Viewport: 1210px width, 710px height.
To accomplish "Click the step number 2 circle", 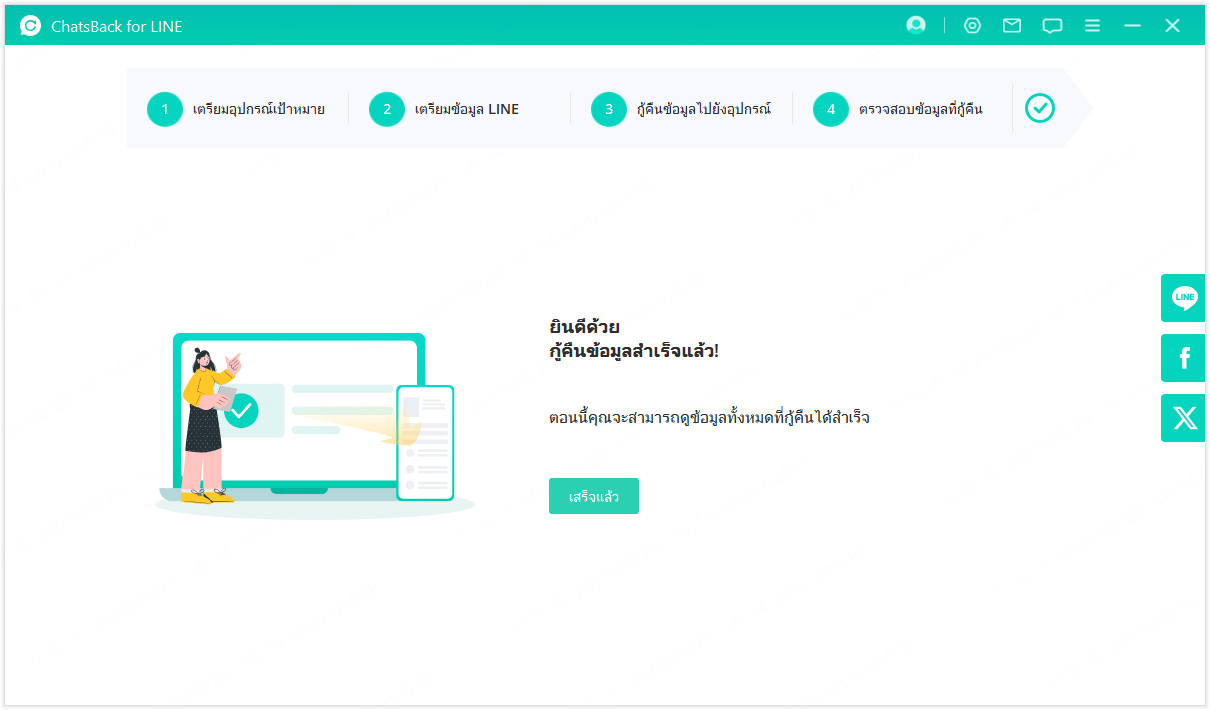I will pos(387,109).
